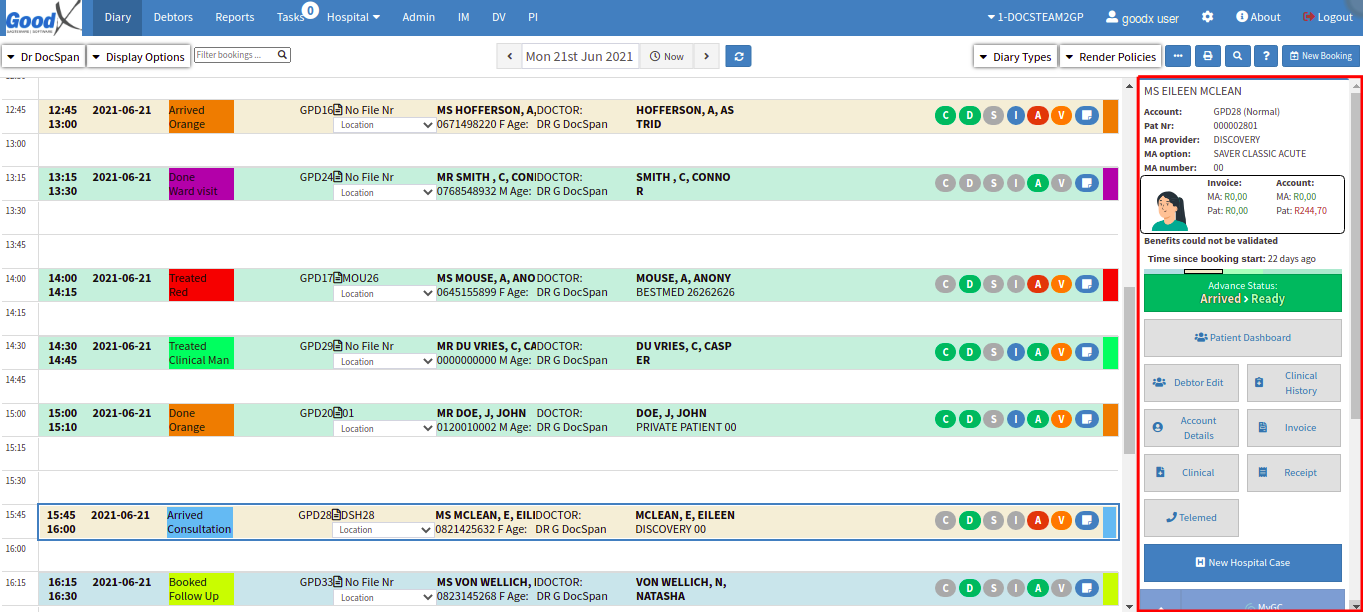This screenshot has width=1363, height=612.
Task: Open the Debtors menu
Action: 173,17
